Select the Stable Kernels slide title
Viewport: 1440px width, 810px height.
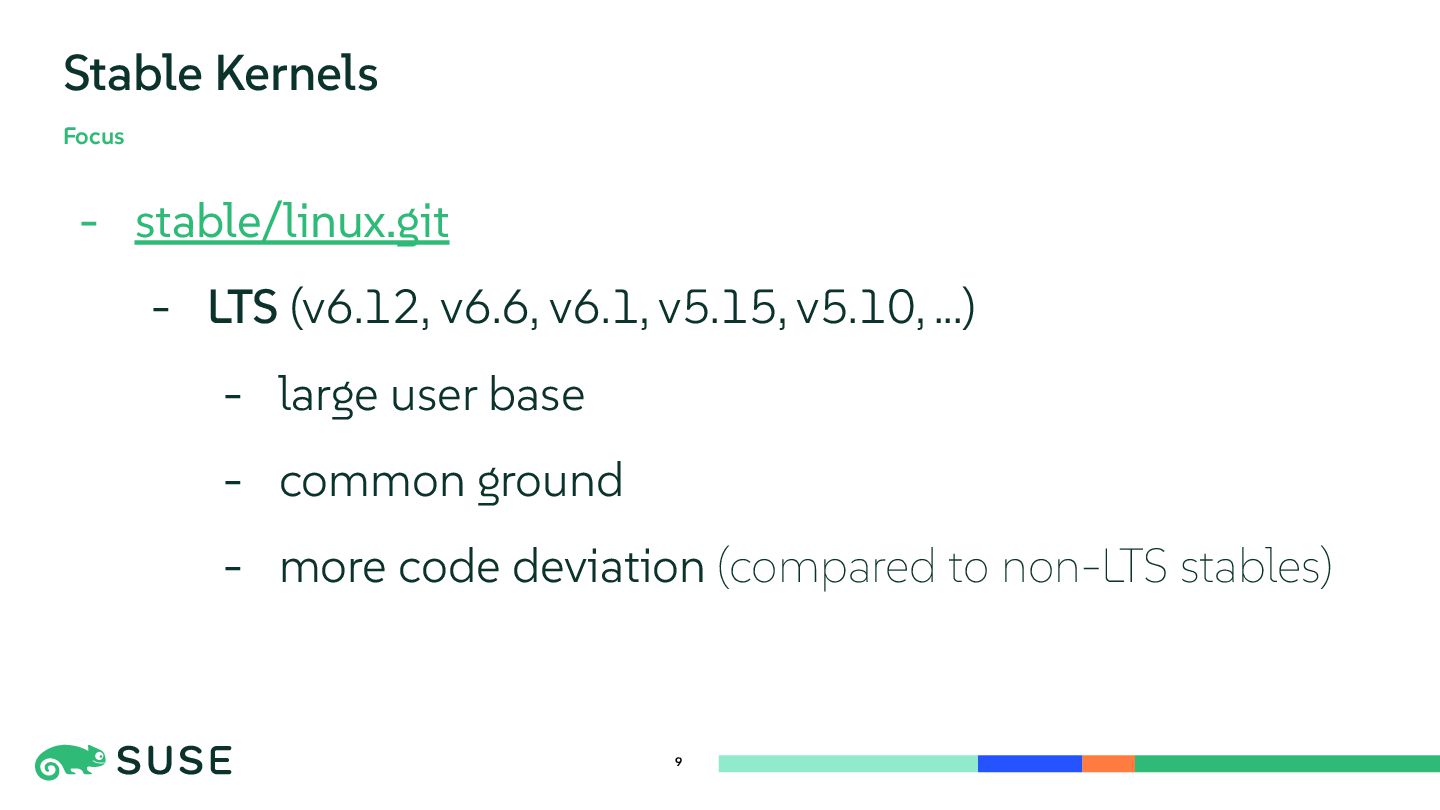point(221,73)
